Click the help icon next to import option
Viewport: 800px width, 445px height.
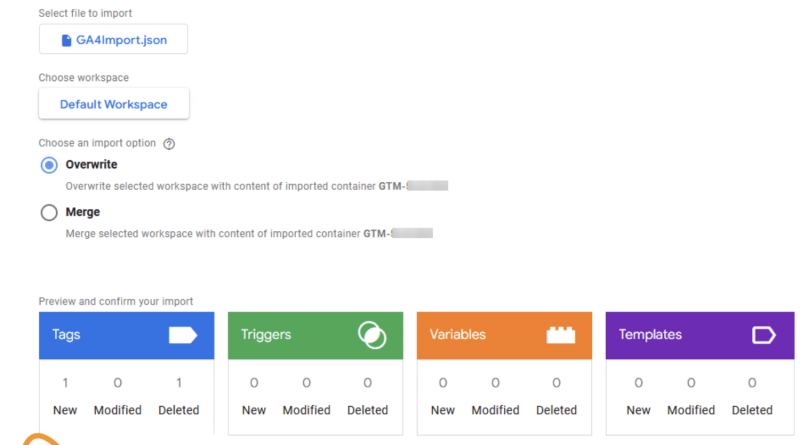click(169, 143)
